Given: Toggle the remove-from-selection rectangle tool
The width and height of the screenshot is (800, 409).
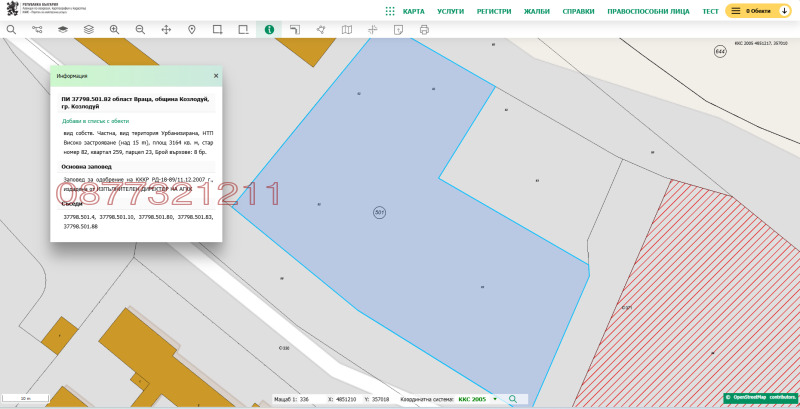Looking at the screenshot, I should (243, 30).
